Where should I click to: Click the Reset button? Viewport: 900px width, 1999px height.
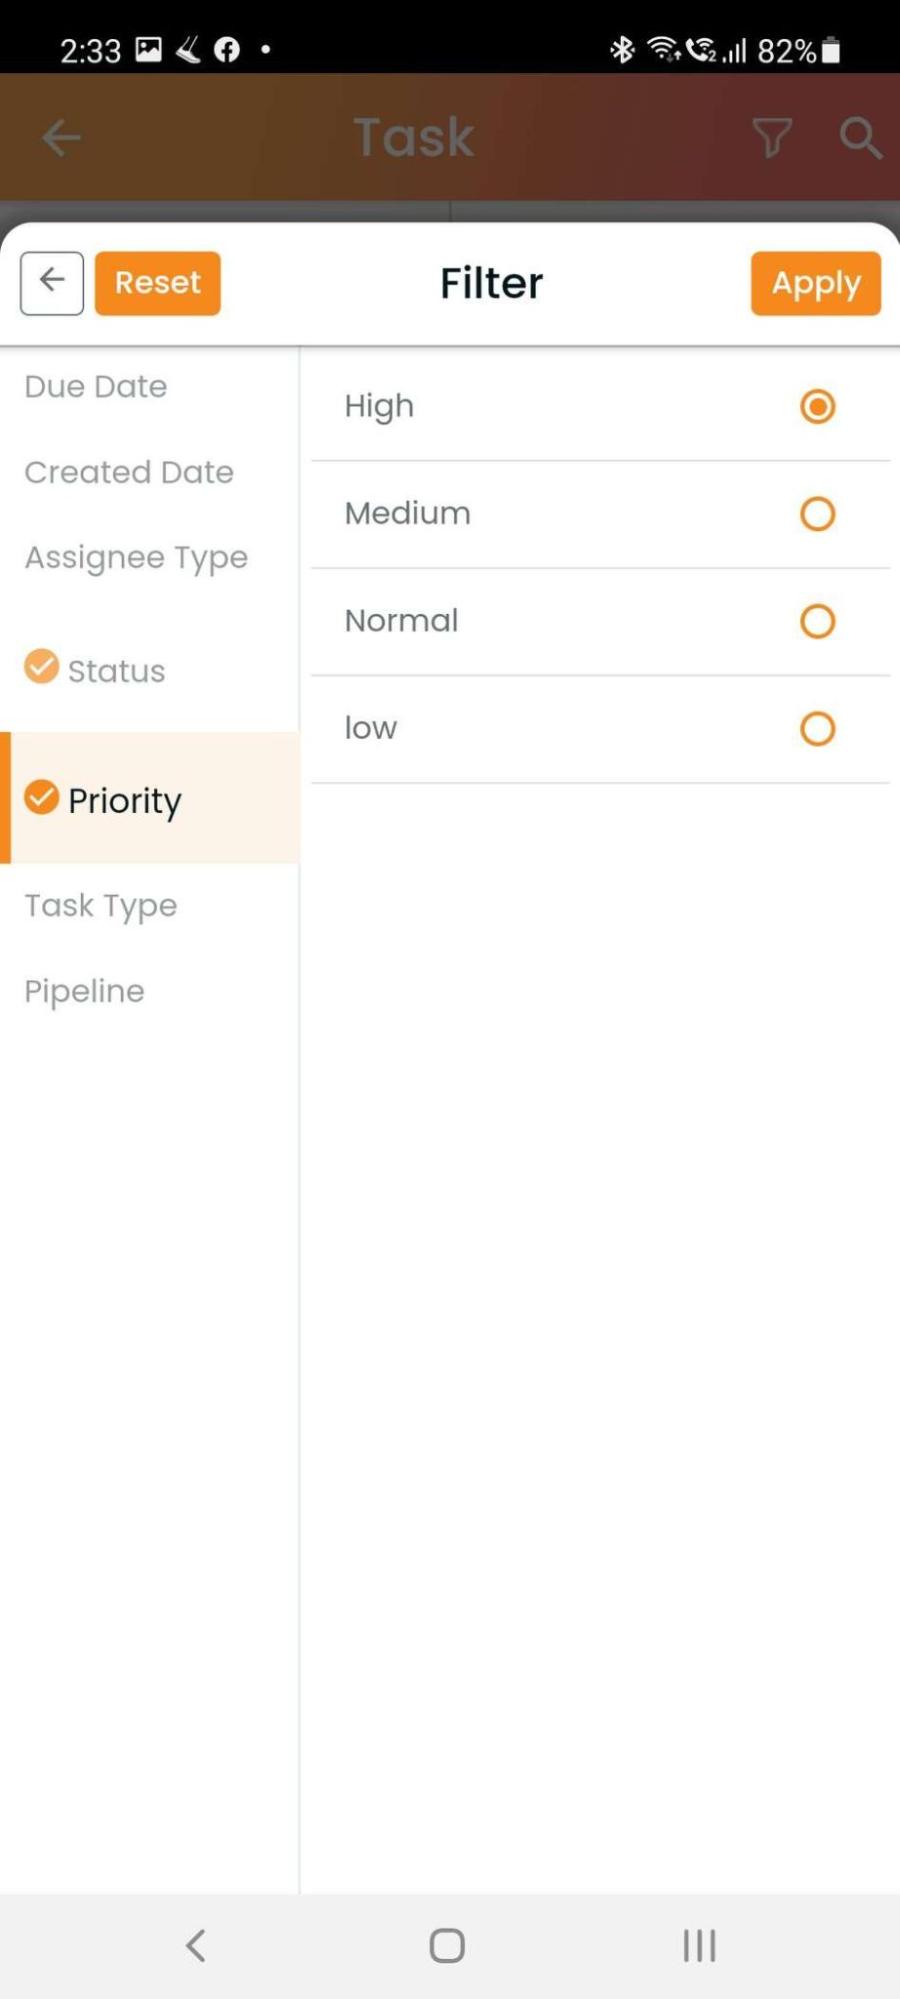point(158,283)
